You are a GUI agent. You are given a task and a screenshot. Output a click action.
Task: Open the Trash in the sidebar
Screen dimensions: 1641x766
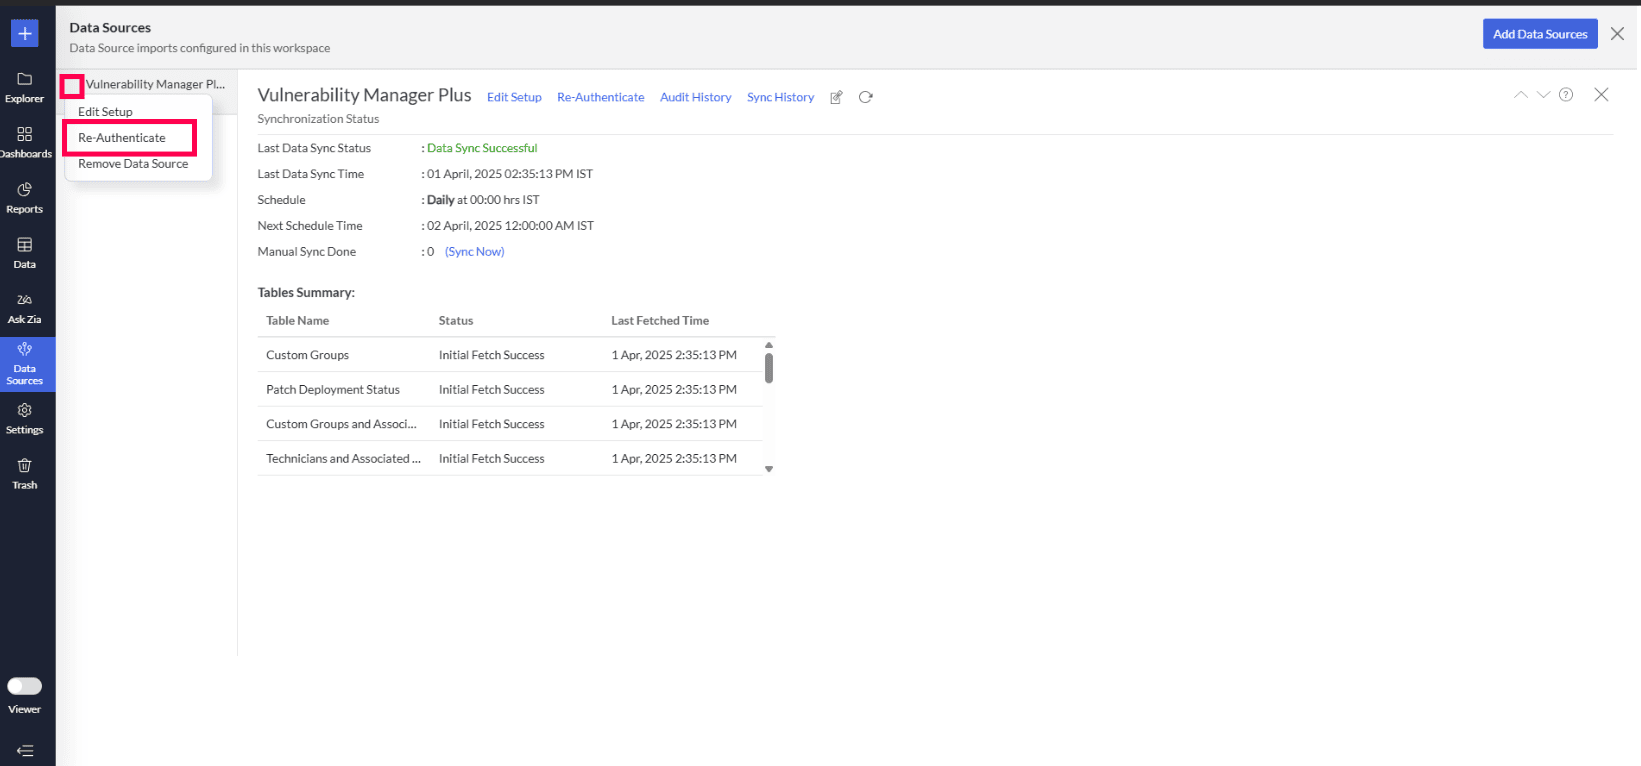(x=25, y=473)
